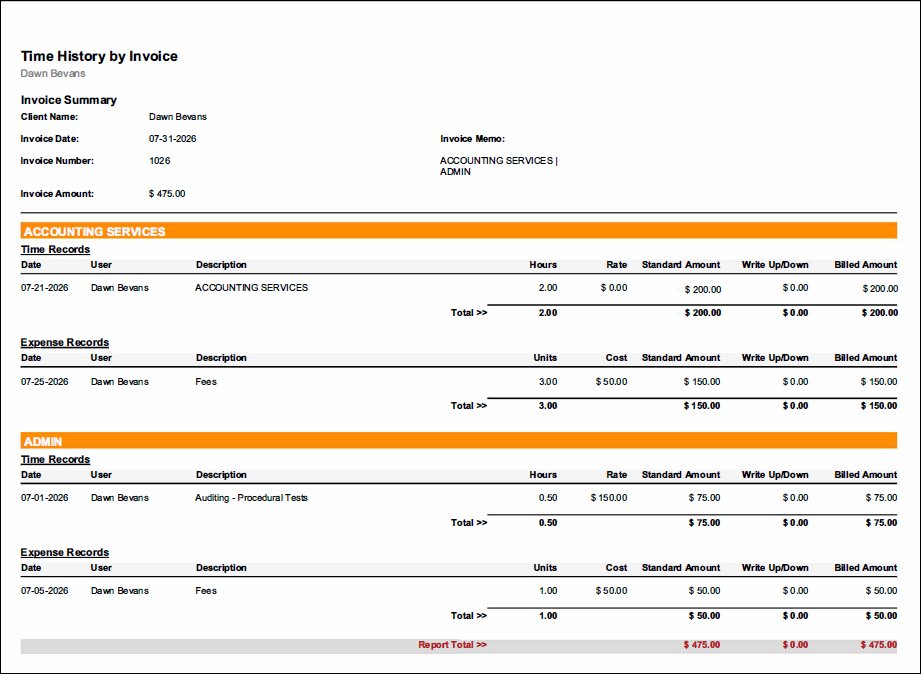Screen dimensions: 921x674
Task: Click the invoice date 07-31-2026
Action: pos(173,139)
